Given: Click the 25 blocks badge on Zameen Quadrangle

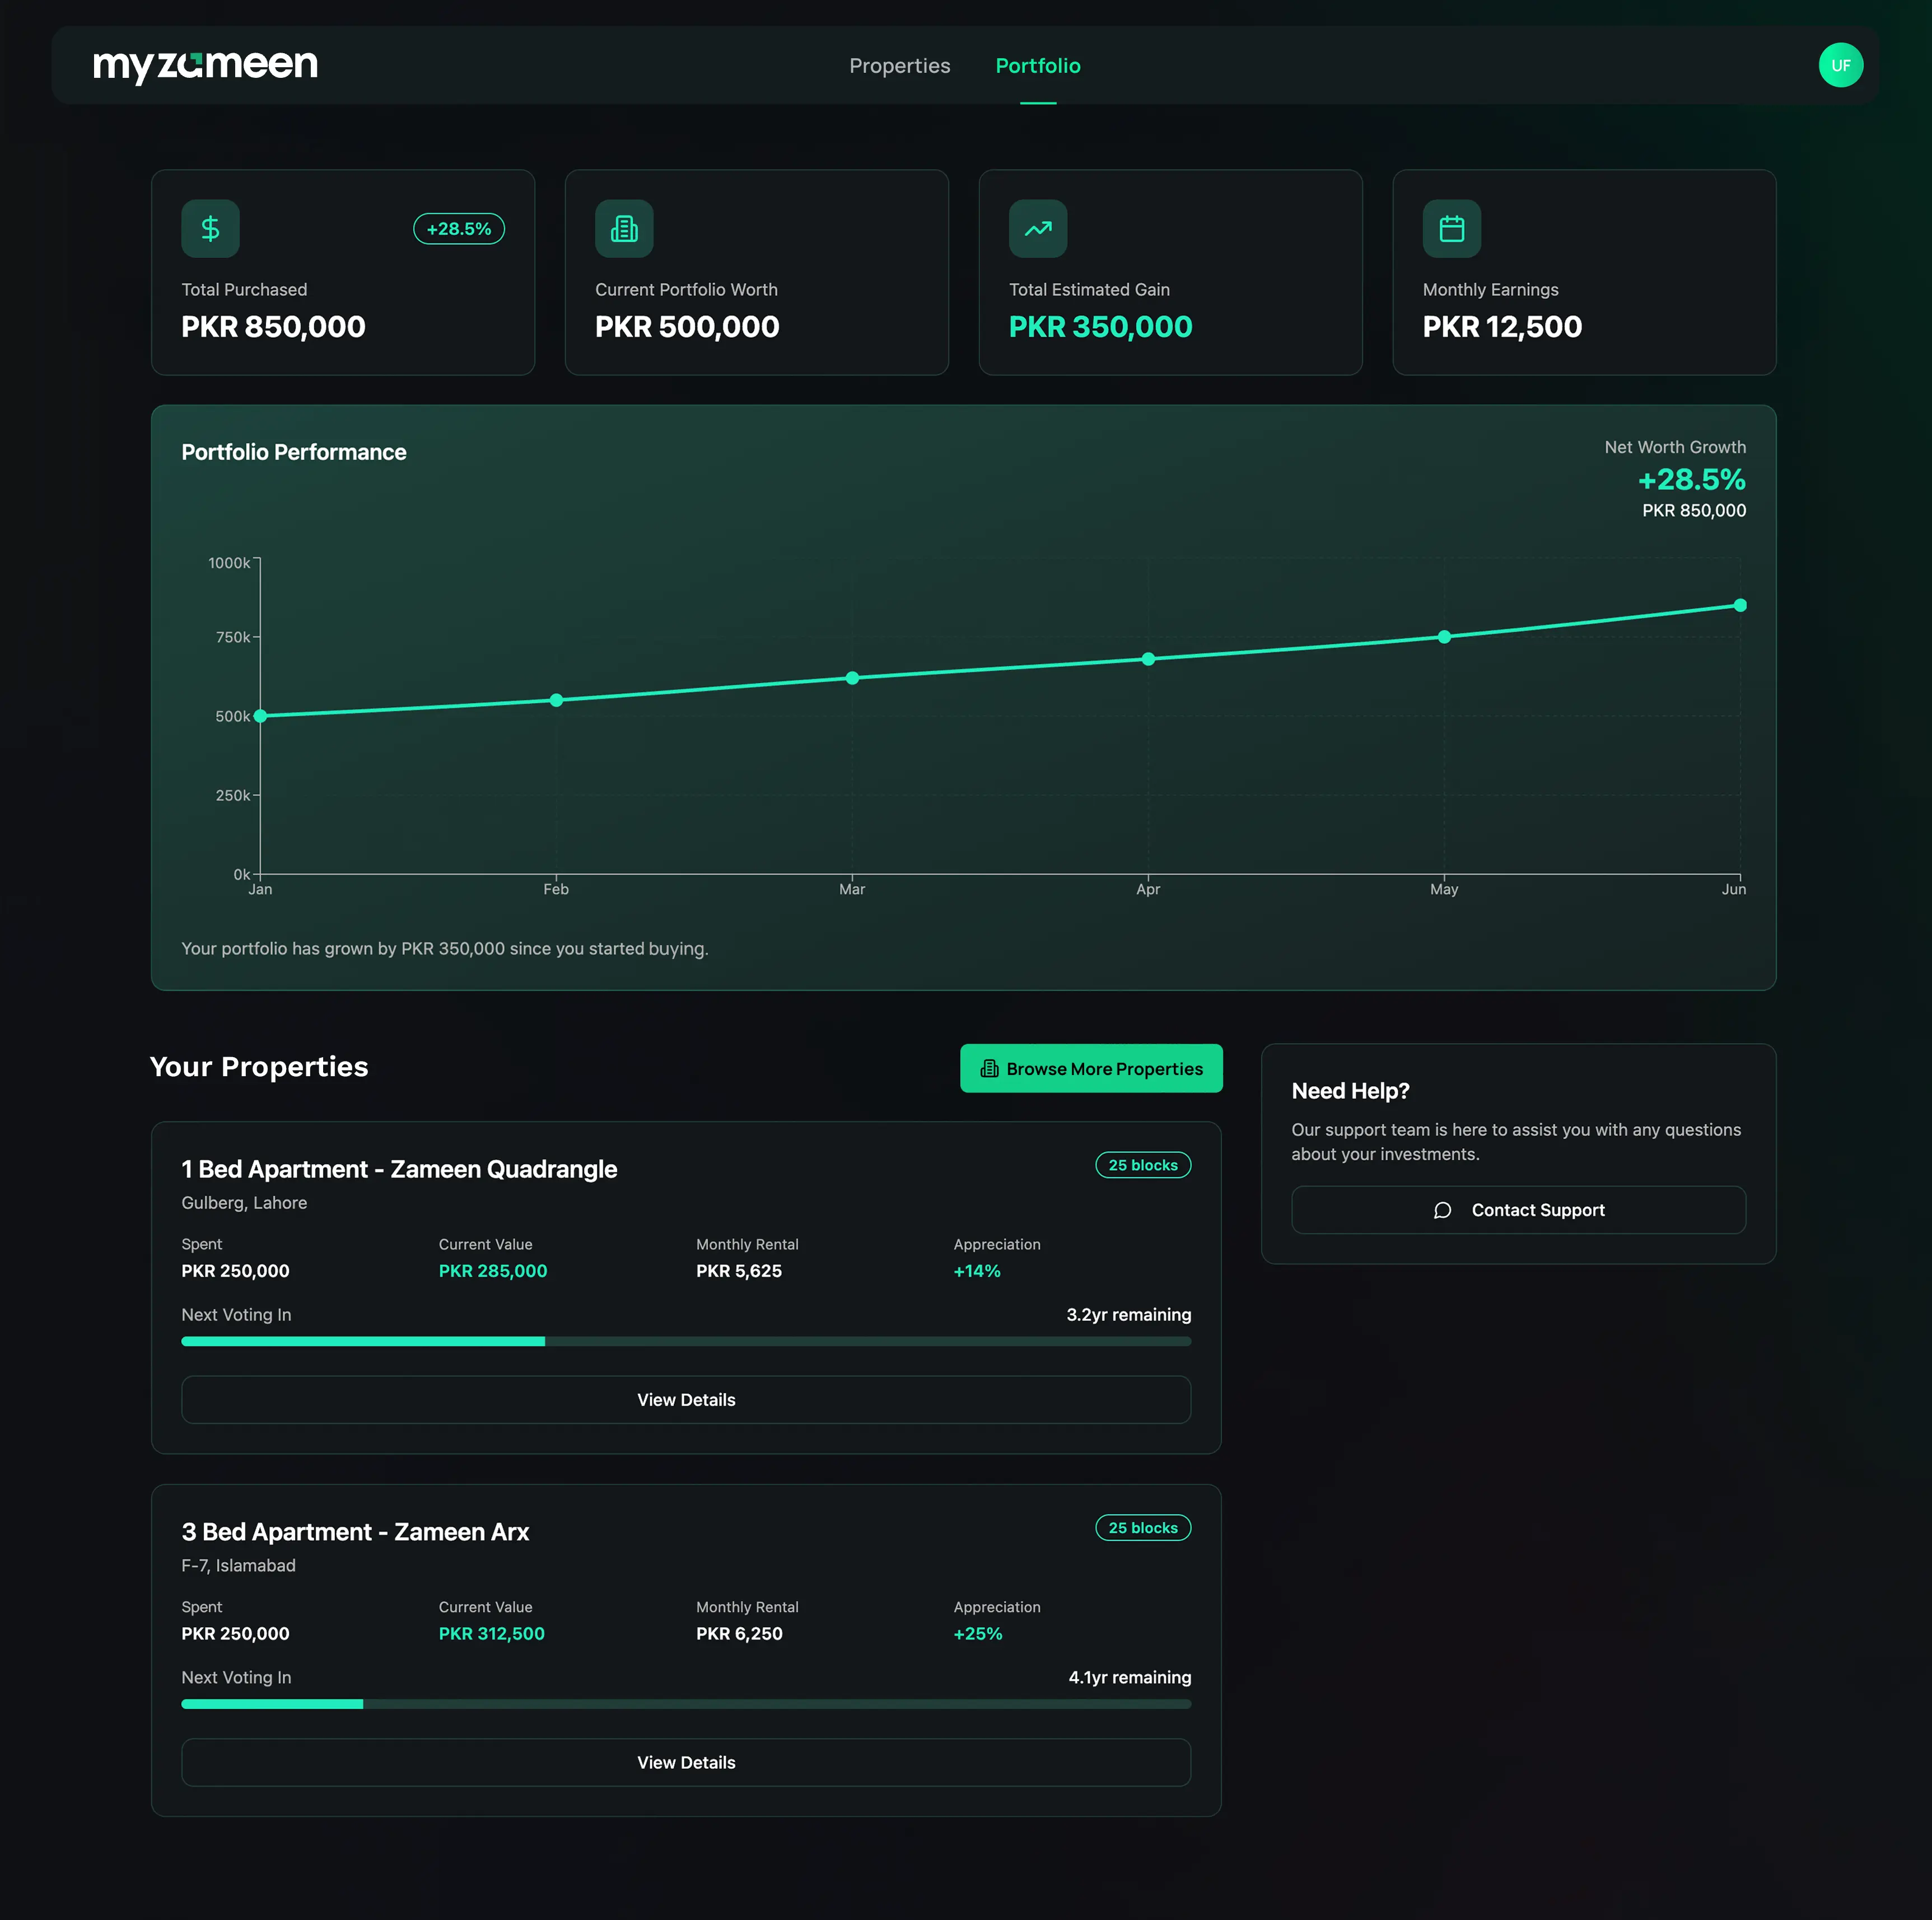Looking at the screenshot, I should (1143, 1164).
